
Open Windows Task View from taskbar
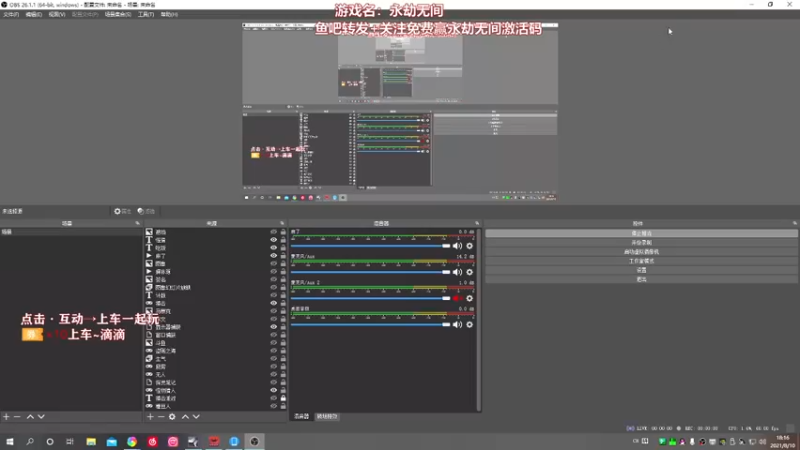coord(70,441)
